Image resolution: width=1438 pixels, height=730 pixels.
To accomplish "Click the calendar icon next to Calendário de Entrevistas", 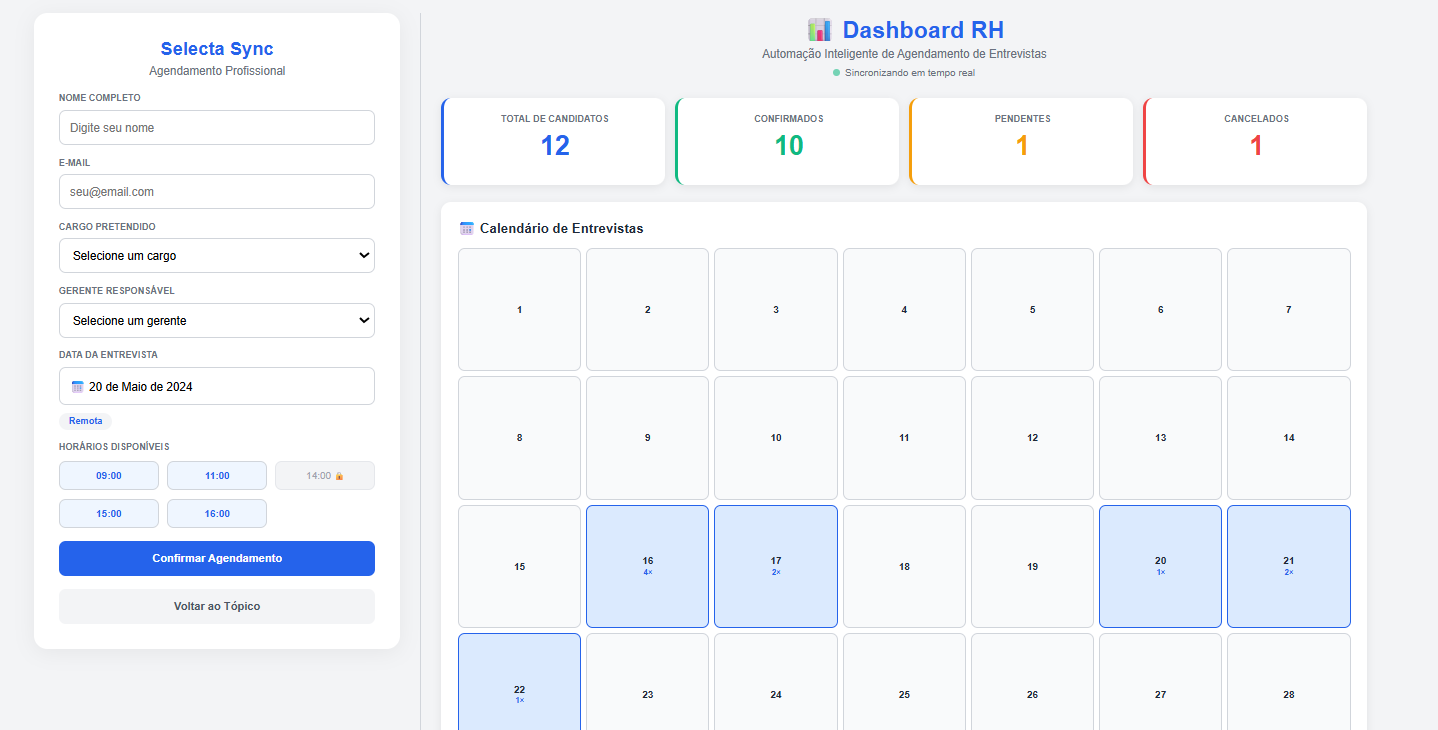I will [x=467, y=228].
